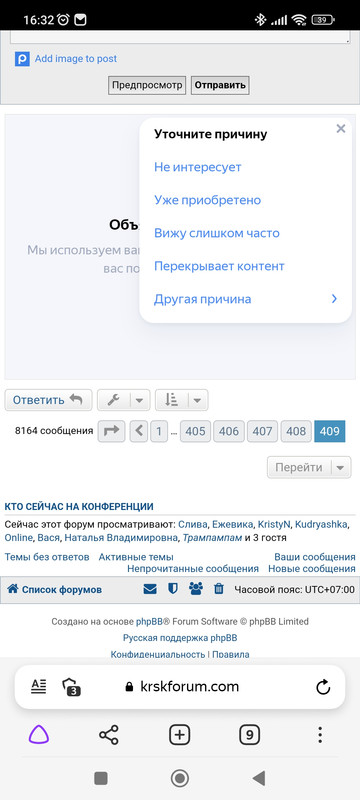Select current page 409
Screen dimensions: 360x800
330,431
